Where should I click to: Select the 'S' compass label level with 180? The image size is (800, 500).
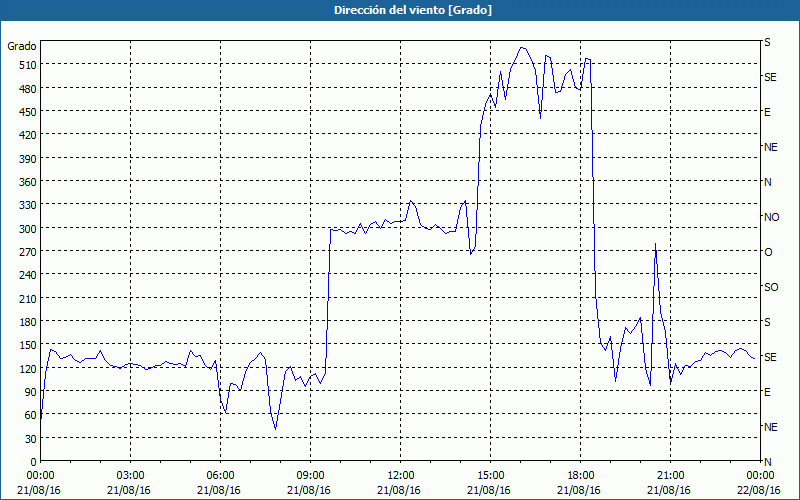tap(767, 322)
